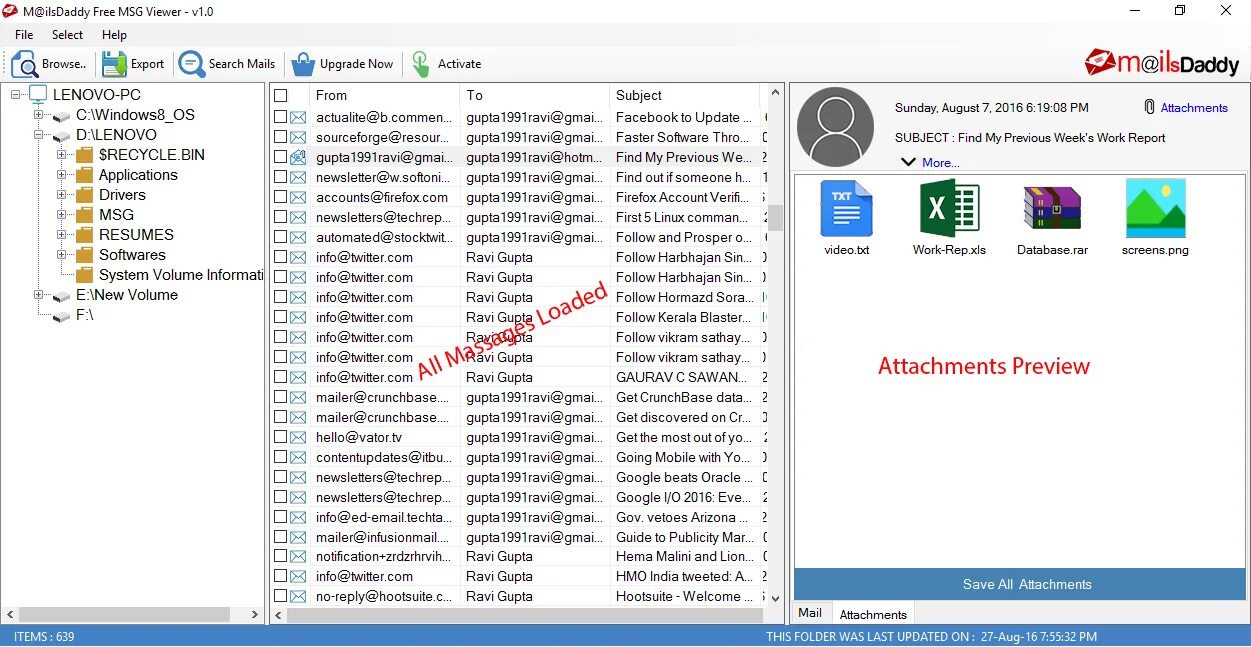Check the sourceforge@resour message checkbox
Image resolution: width=1251 pixels, height=647 pixels.
click(281, 137)
